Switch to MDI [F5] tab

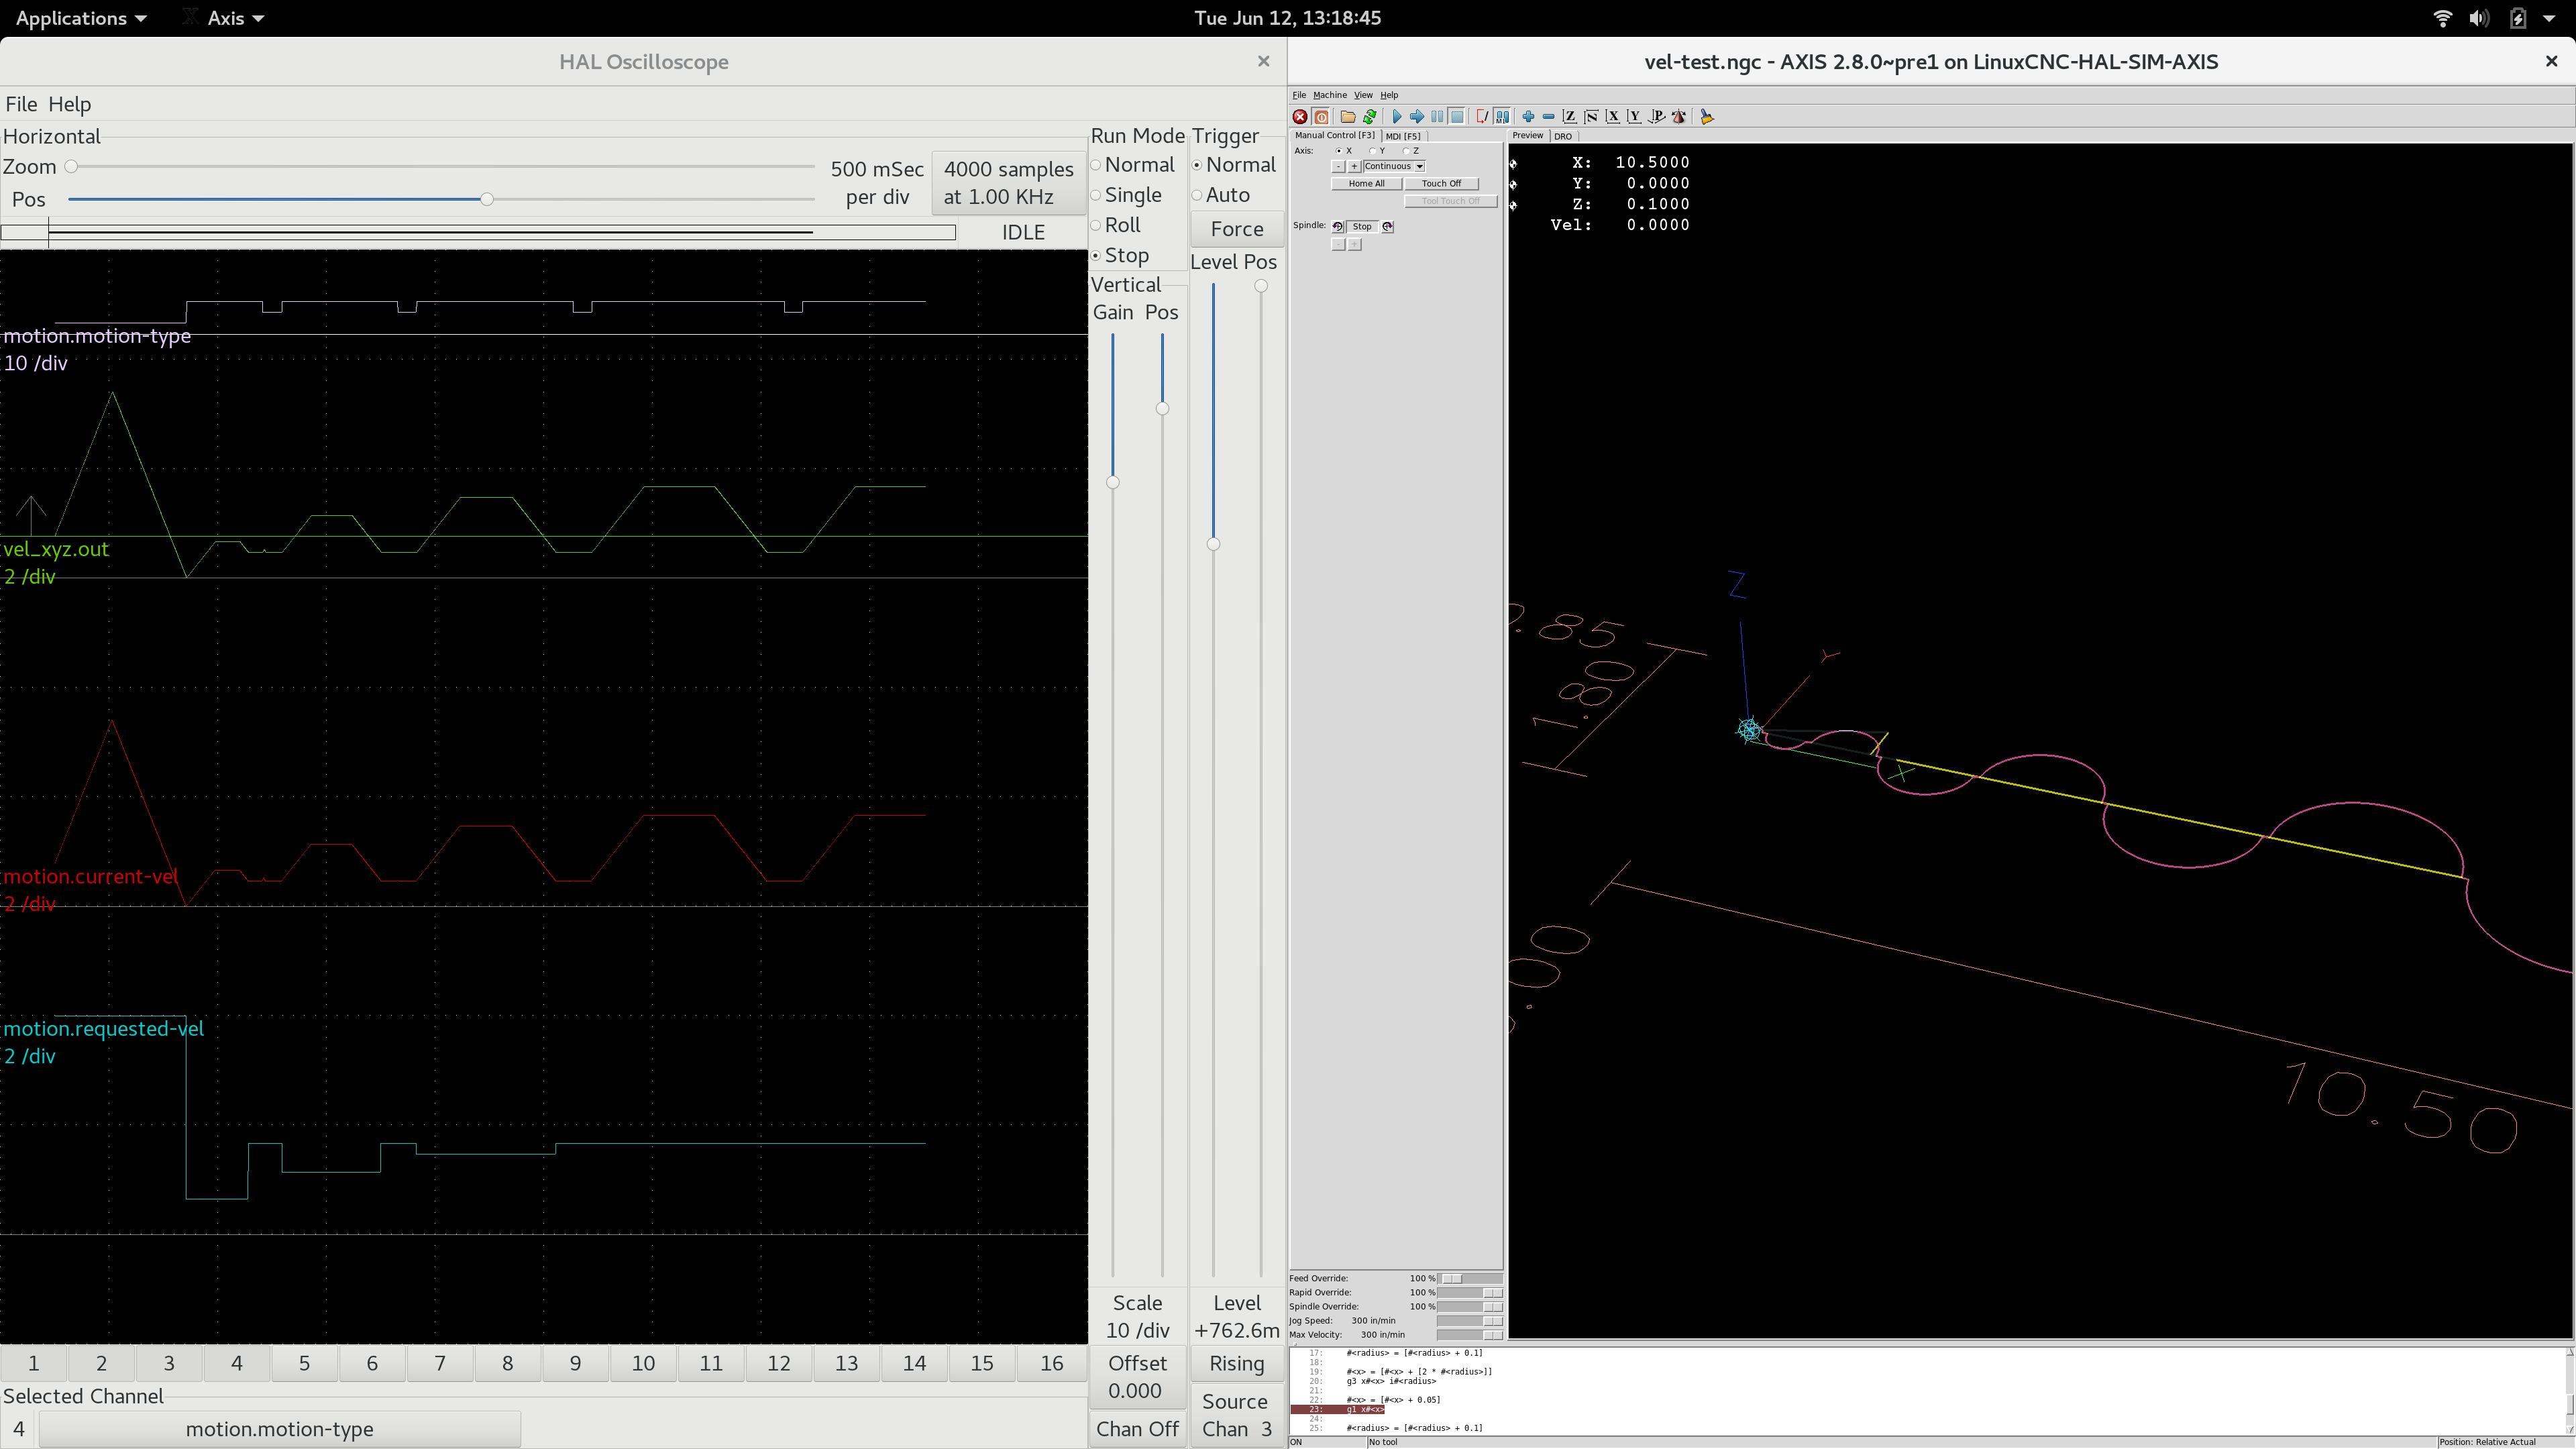pos(1403,136)
